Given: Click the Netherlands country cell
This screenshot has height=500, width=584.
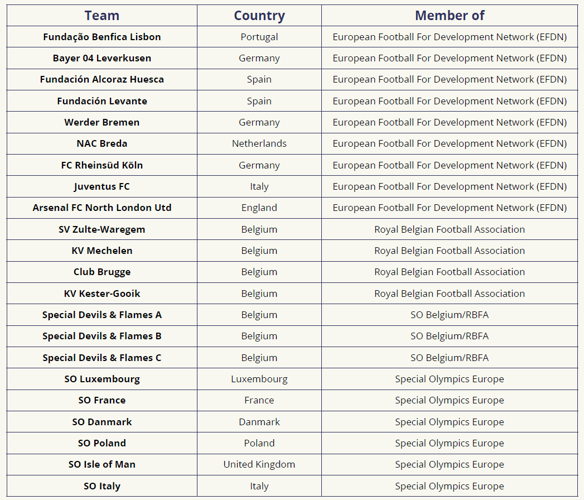Looking at the screenshot, I should coord(259,143).
